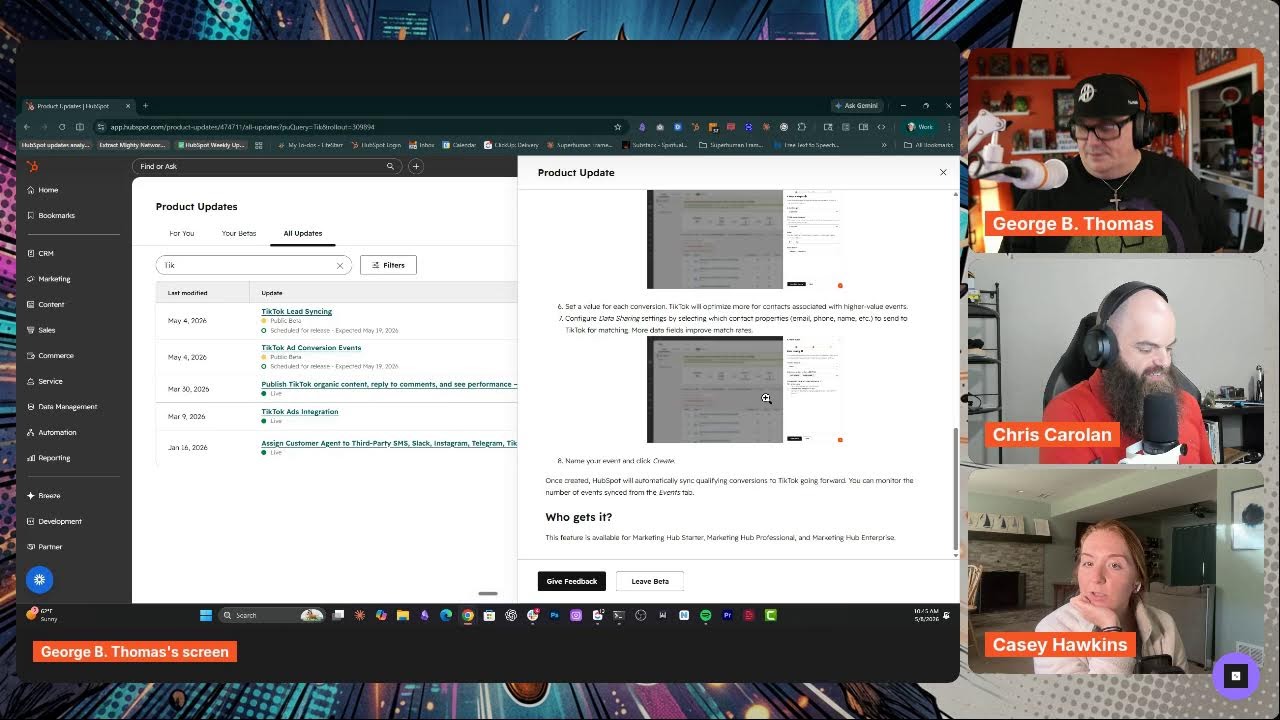The width and height of the screenshot is (1280, 720).
Task: Open the Automation sidebar section
Action: point(57,432)
